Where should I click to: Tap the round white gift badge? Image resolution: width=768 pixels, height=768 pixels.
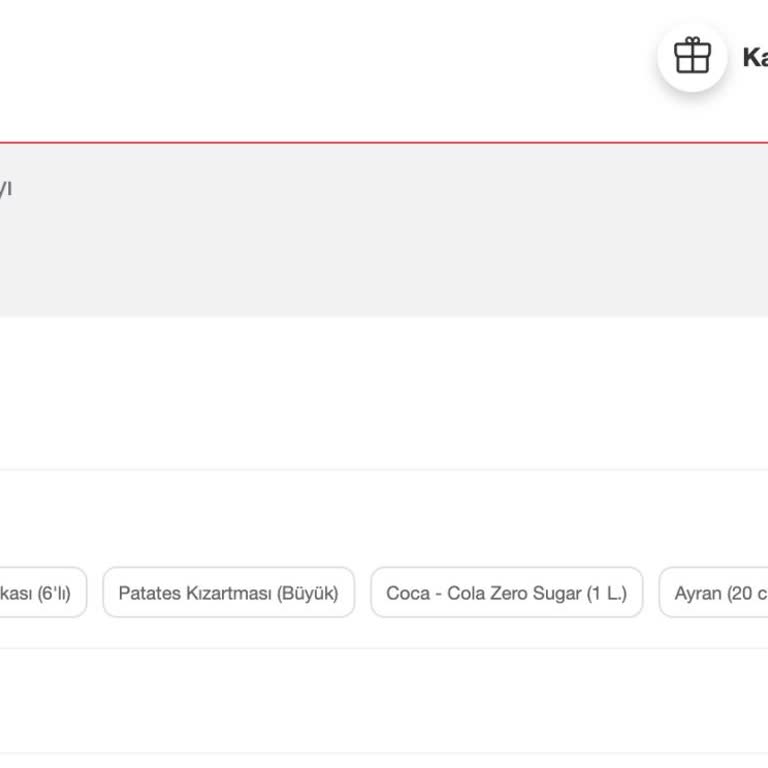(x=692, y=57)
